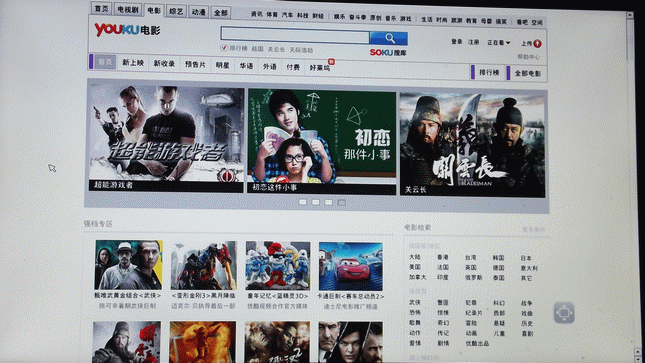Open the 关云长 movie banner
645x363 pixels.
473,144
